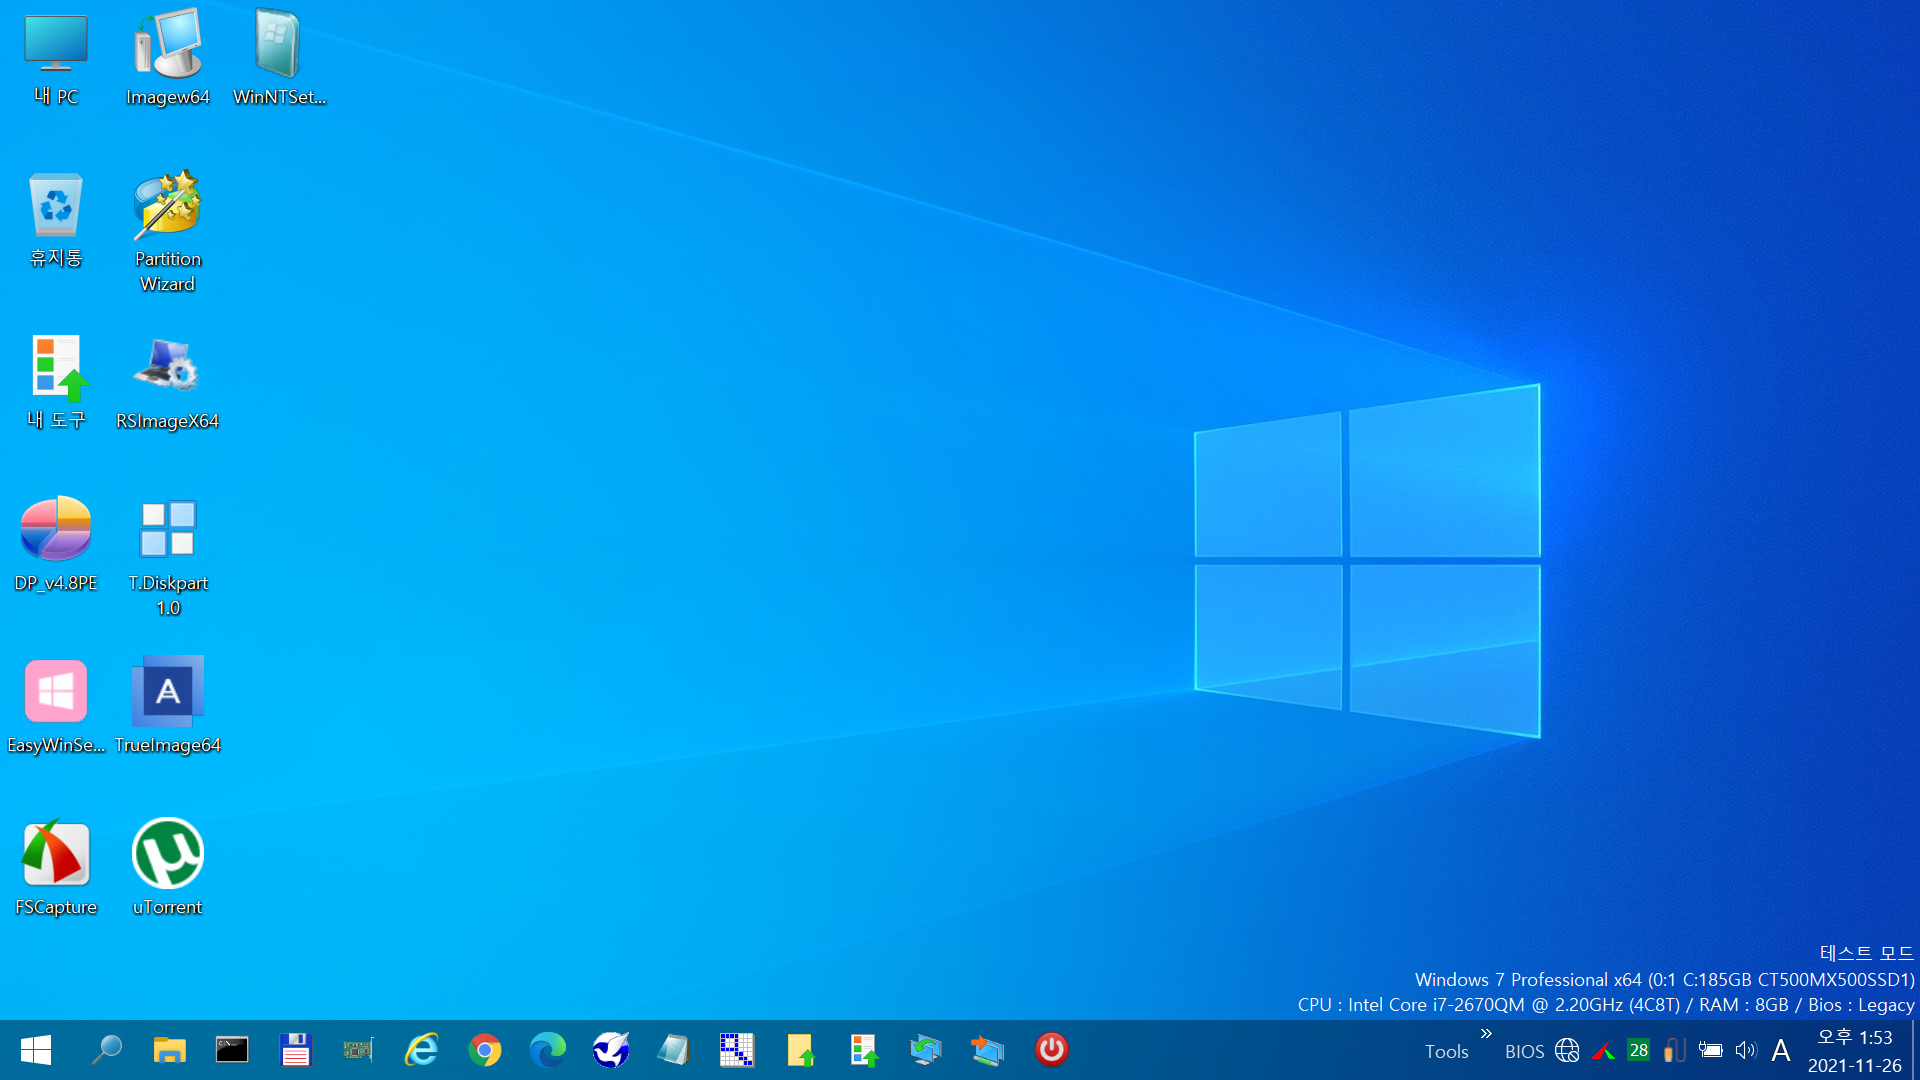The height and width of the screenshot is (1080, 1920).
Task: Open the Windows Start menu
Action: 36,1050
